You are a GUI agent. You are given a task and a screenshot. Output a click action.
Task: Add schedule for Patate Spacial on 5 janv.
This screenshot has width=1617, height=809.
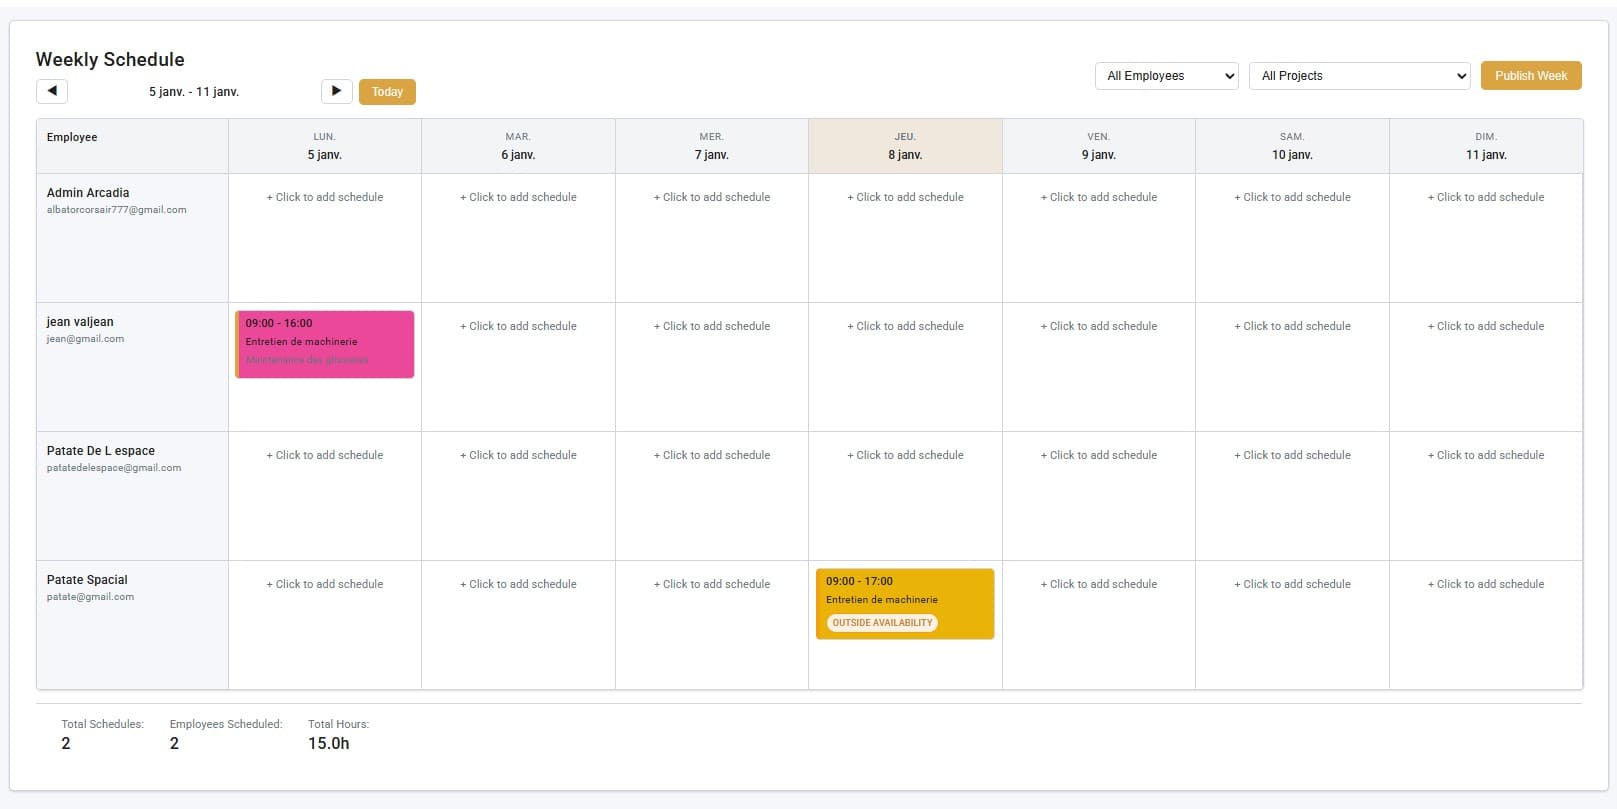pyautogui.click(x=325, y=584)
